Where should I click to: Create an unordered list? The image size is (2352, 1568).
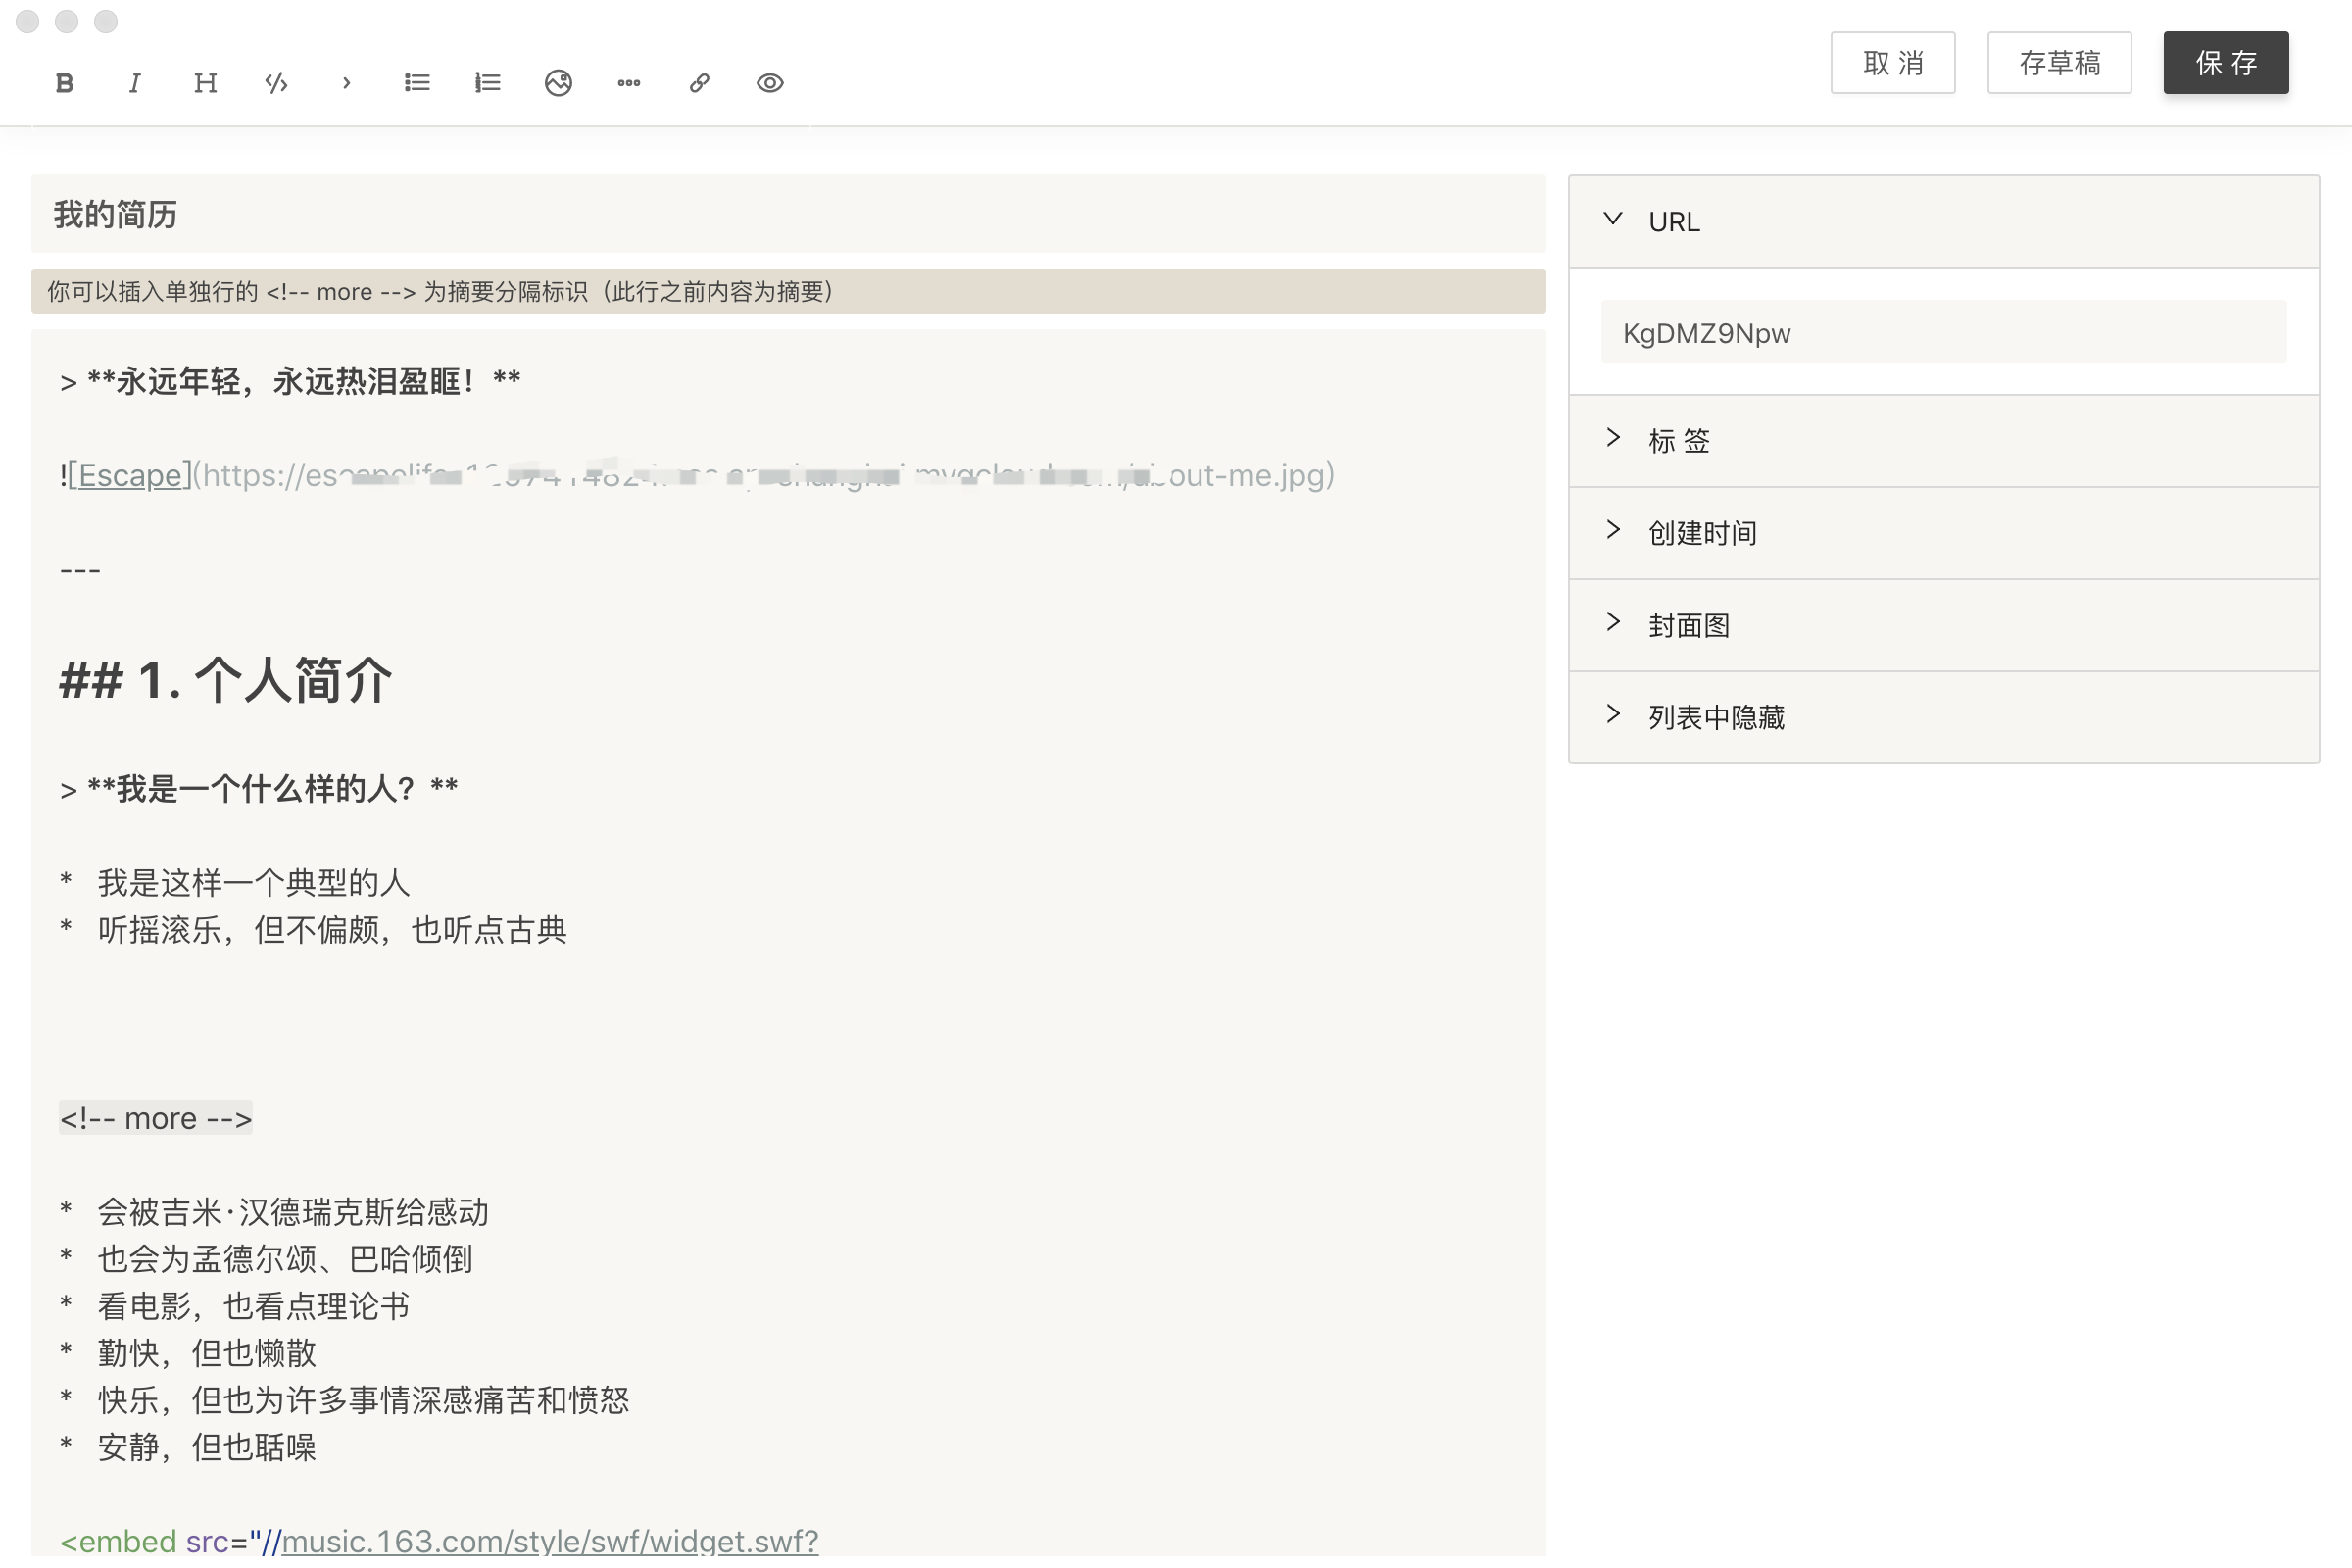[416, 83]
